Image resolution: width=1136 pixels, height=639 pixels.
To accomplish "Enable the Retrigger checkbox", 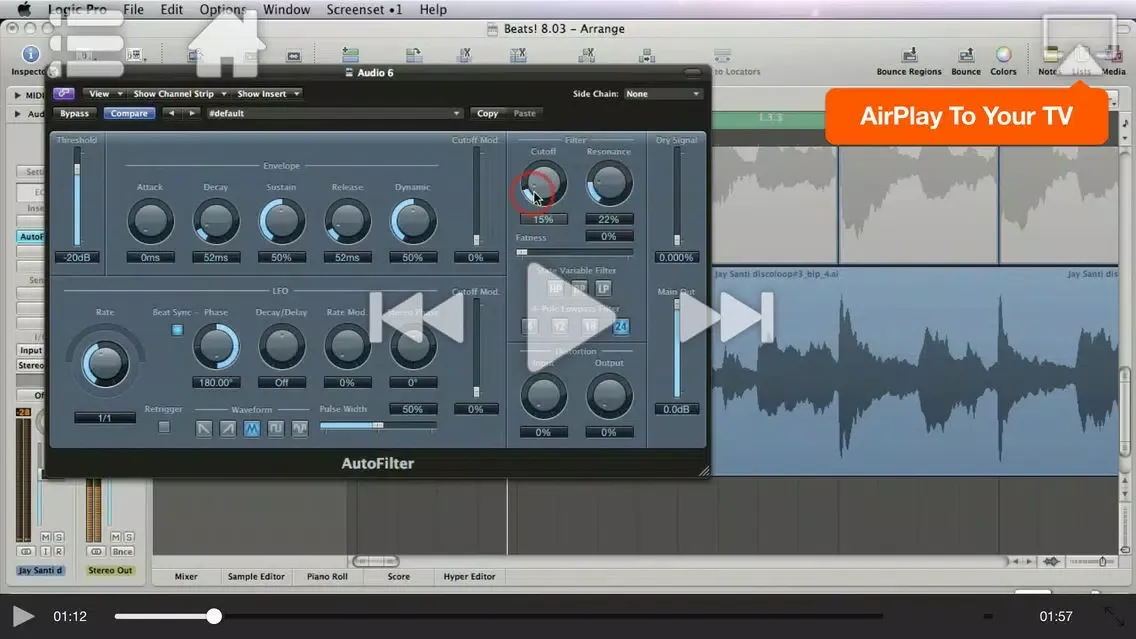I will 164,427.
